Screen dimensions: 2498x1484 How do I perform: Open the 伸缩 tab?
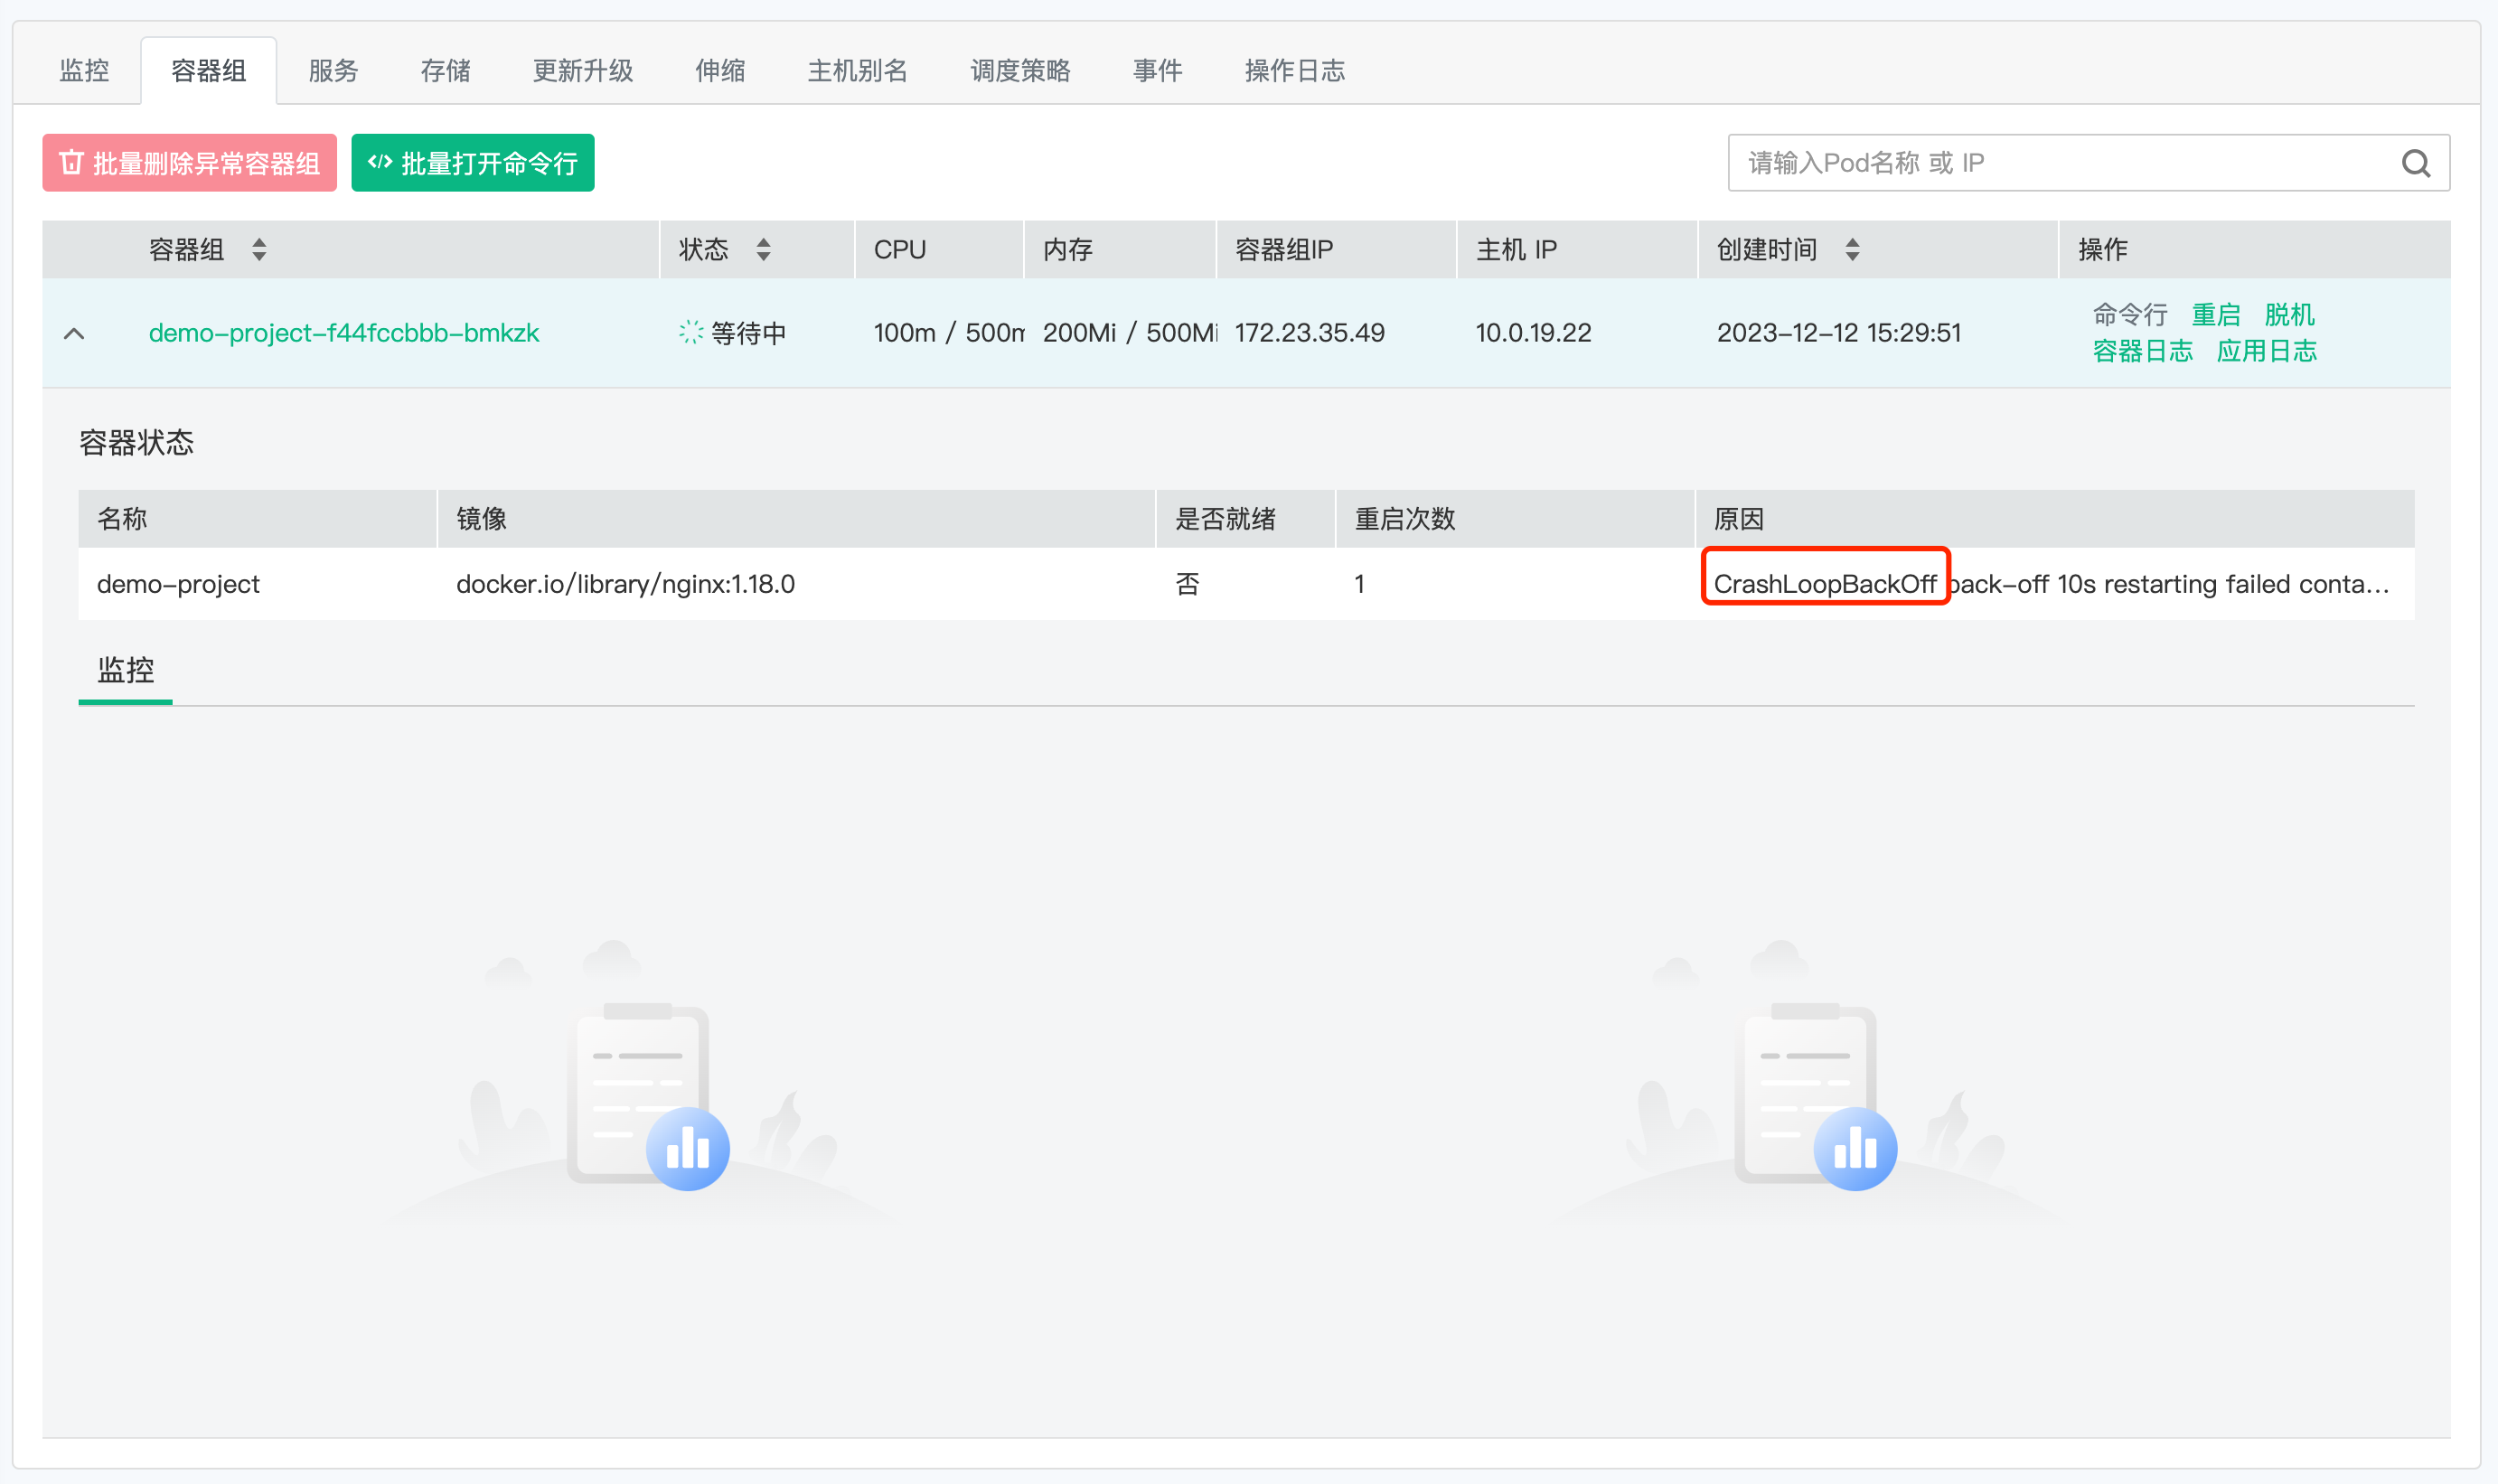click(720, 70)
